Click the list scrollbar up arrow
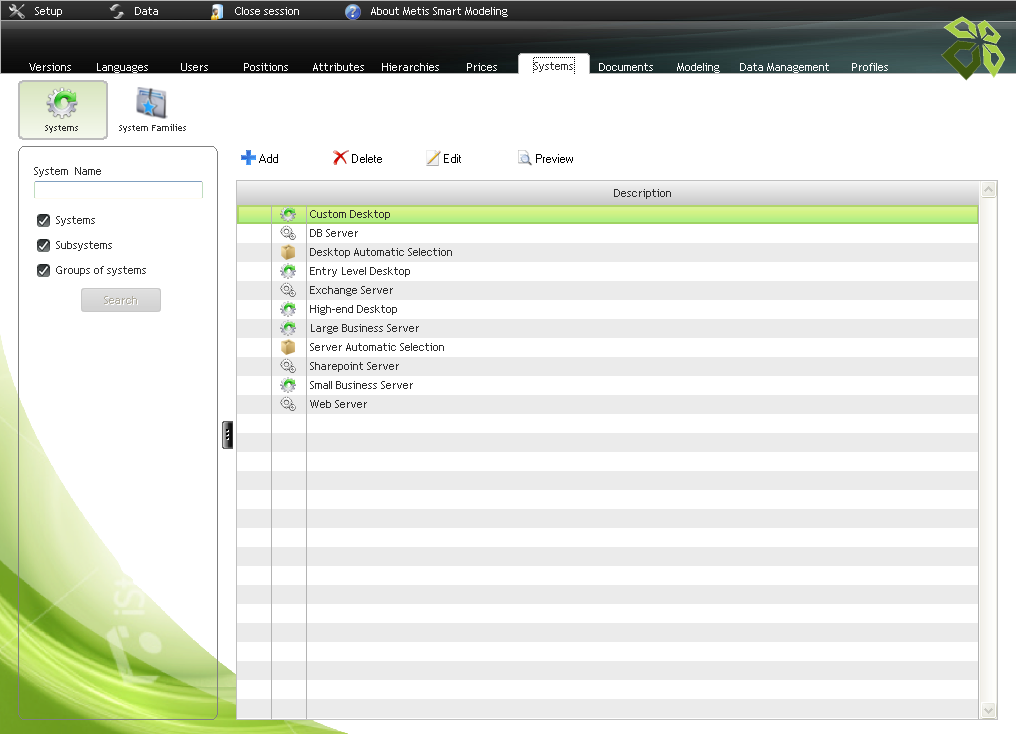This screenshot has width=1016, height=734. (x=988, y=190)
